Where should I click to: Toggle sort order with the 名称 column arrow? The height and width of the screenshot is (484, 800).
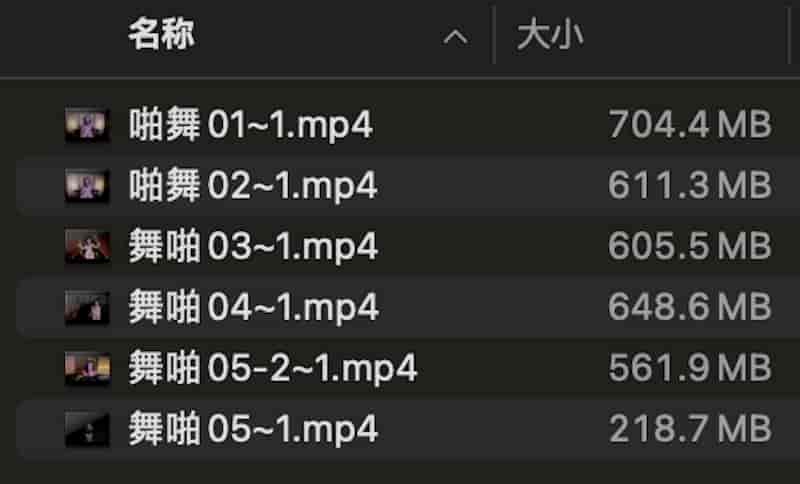tap(455, 37)
